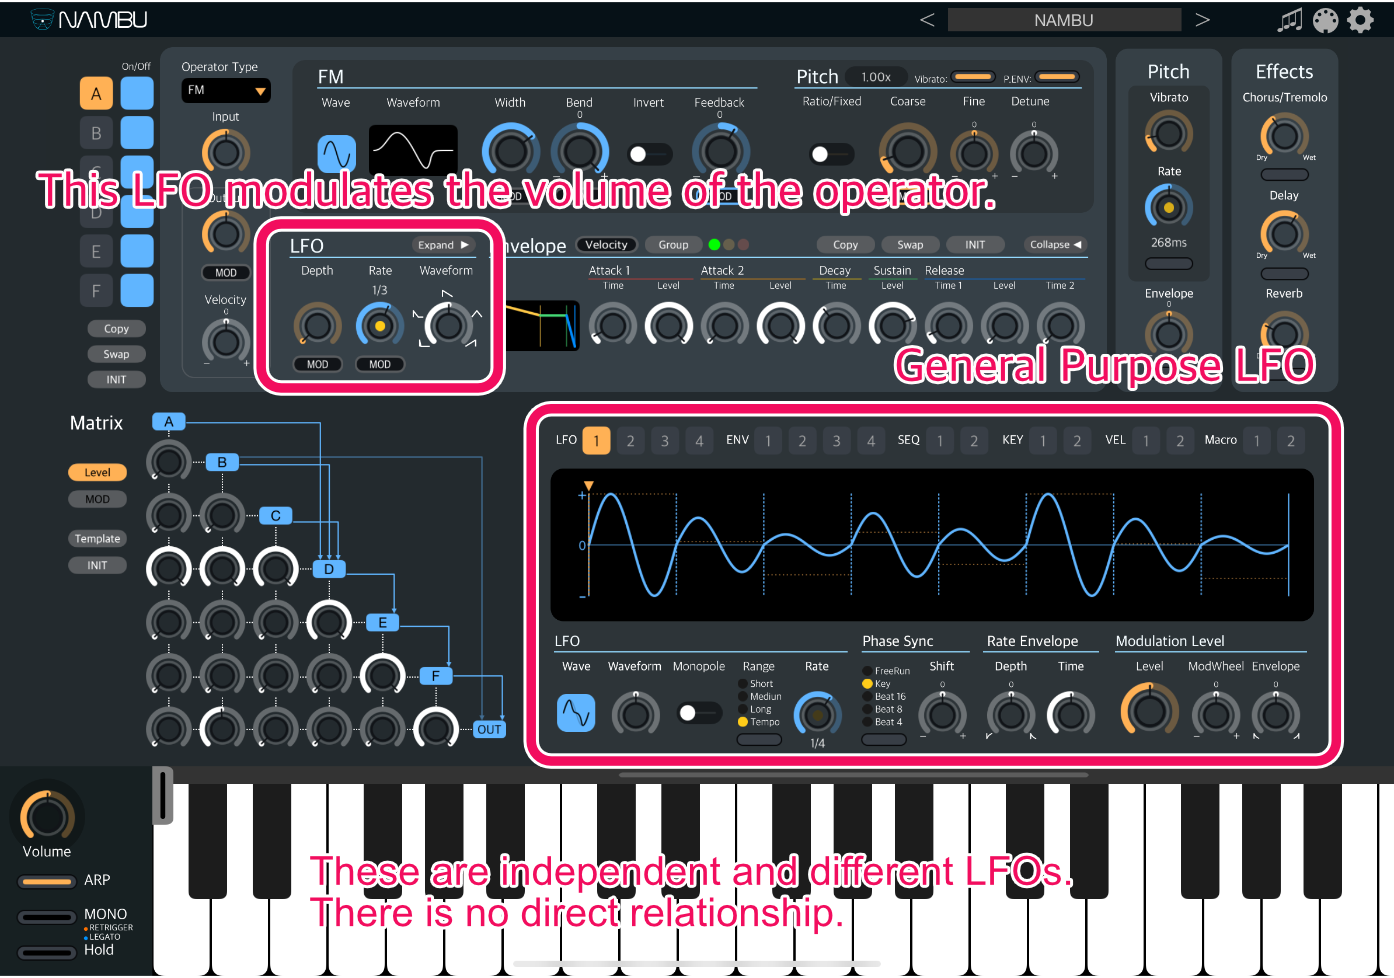Expand the operator LFO section
Screen dimensions: 1394x978
[444, 245]
